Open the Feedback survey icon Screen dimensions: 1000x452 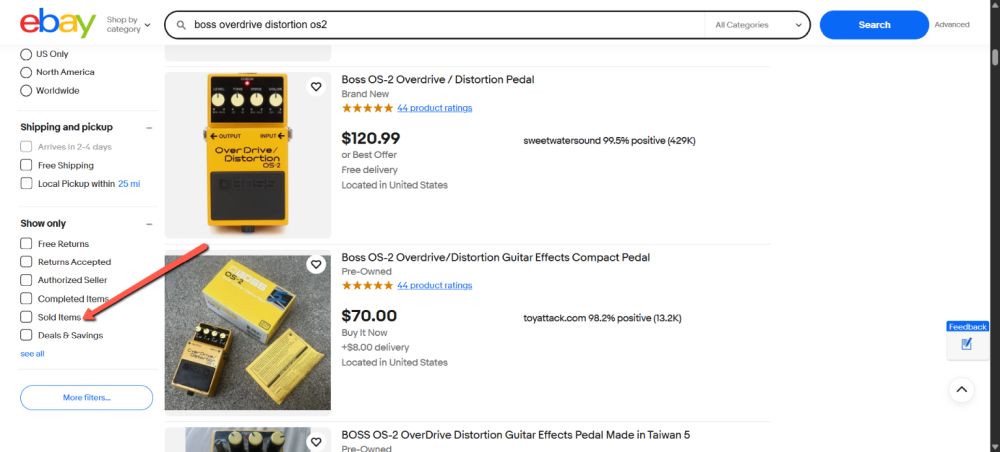967,344
